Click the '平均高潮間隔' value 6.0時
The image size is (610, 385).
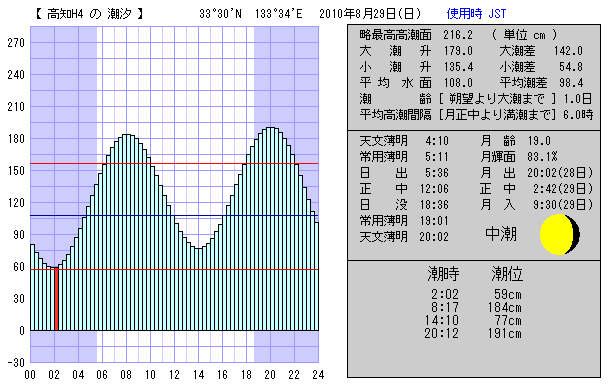[578, 115]
